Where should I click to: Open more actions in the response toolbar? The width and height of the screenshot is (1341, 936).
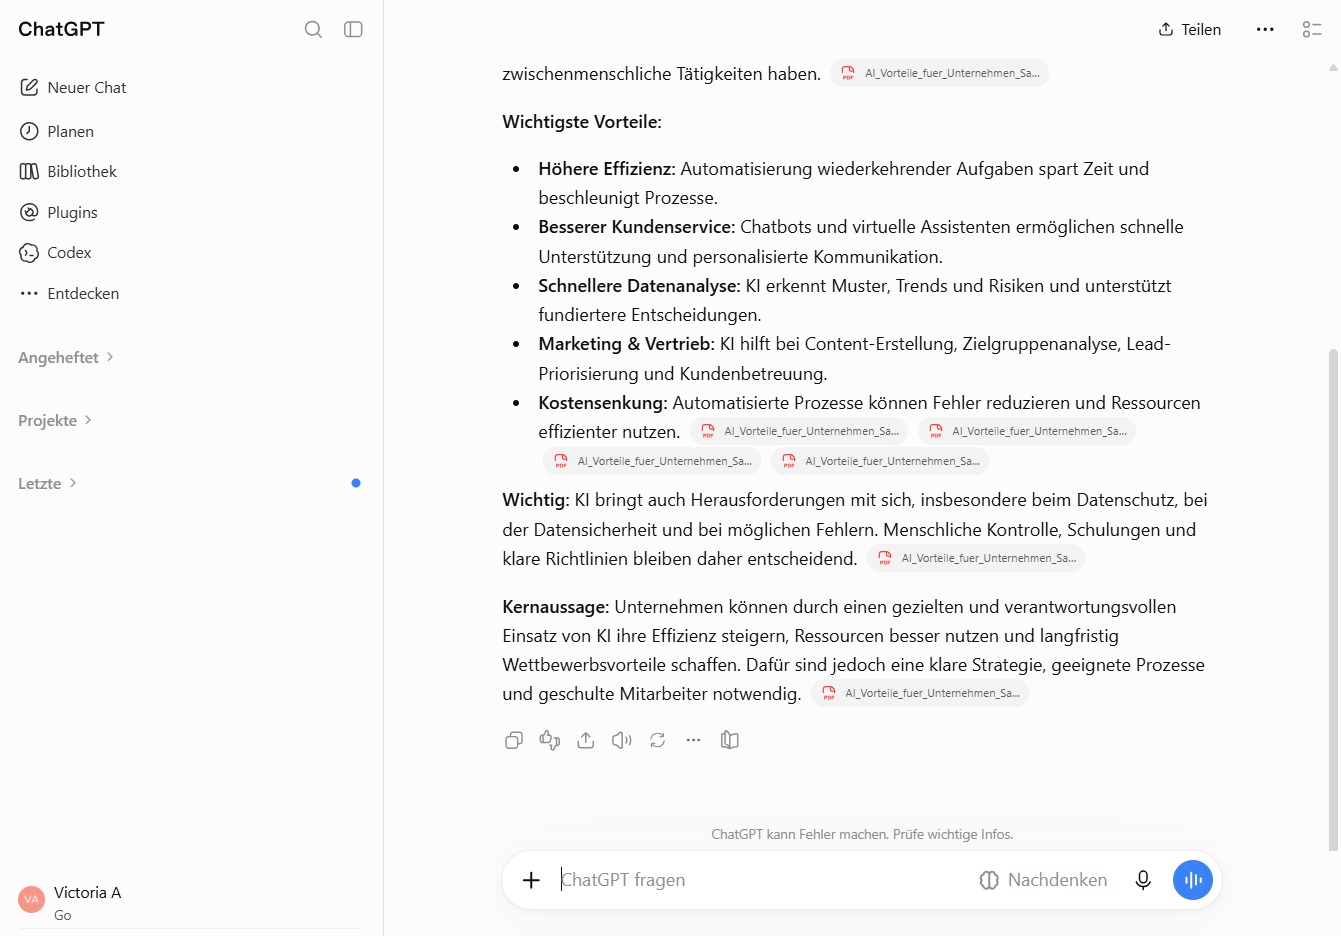point(693,740)
